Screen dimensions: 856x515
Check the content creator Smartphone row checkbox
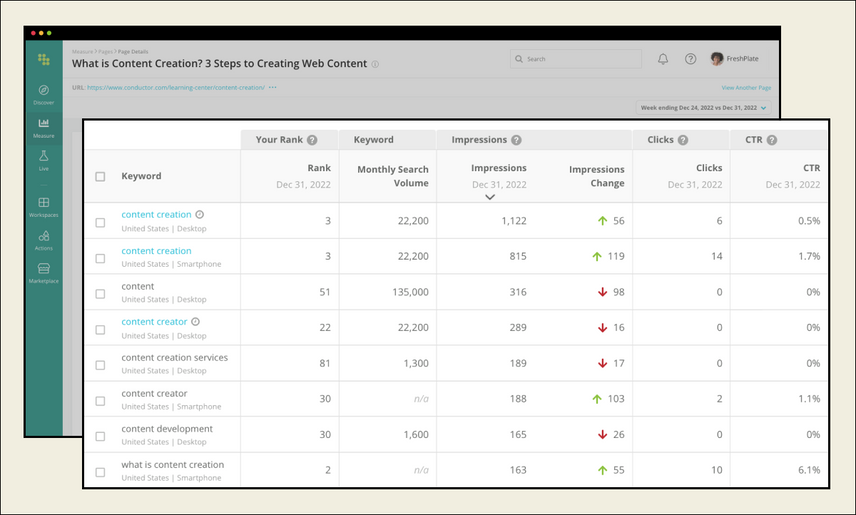pos(100,401)
